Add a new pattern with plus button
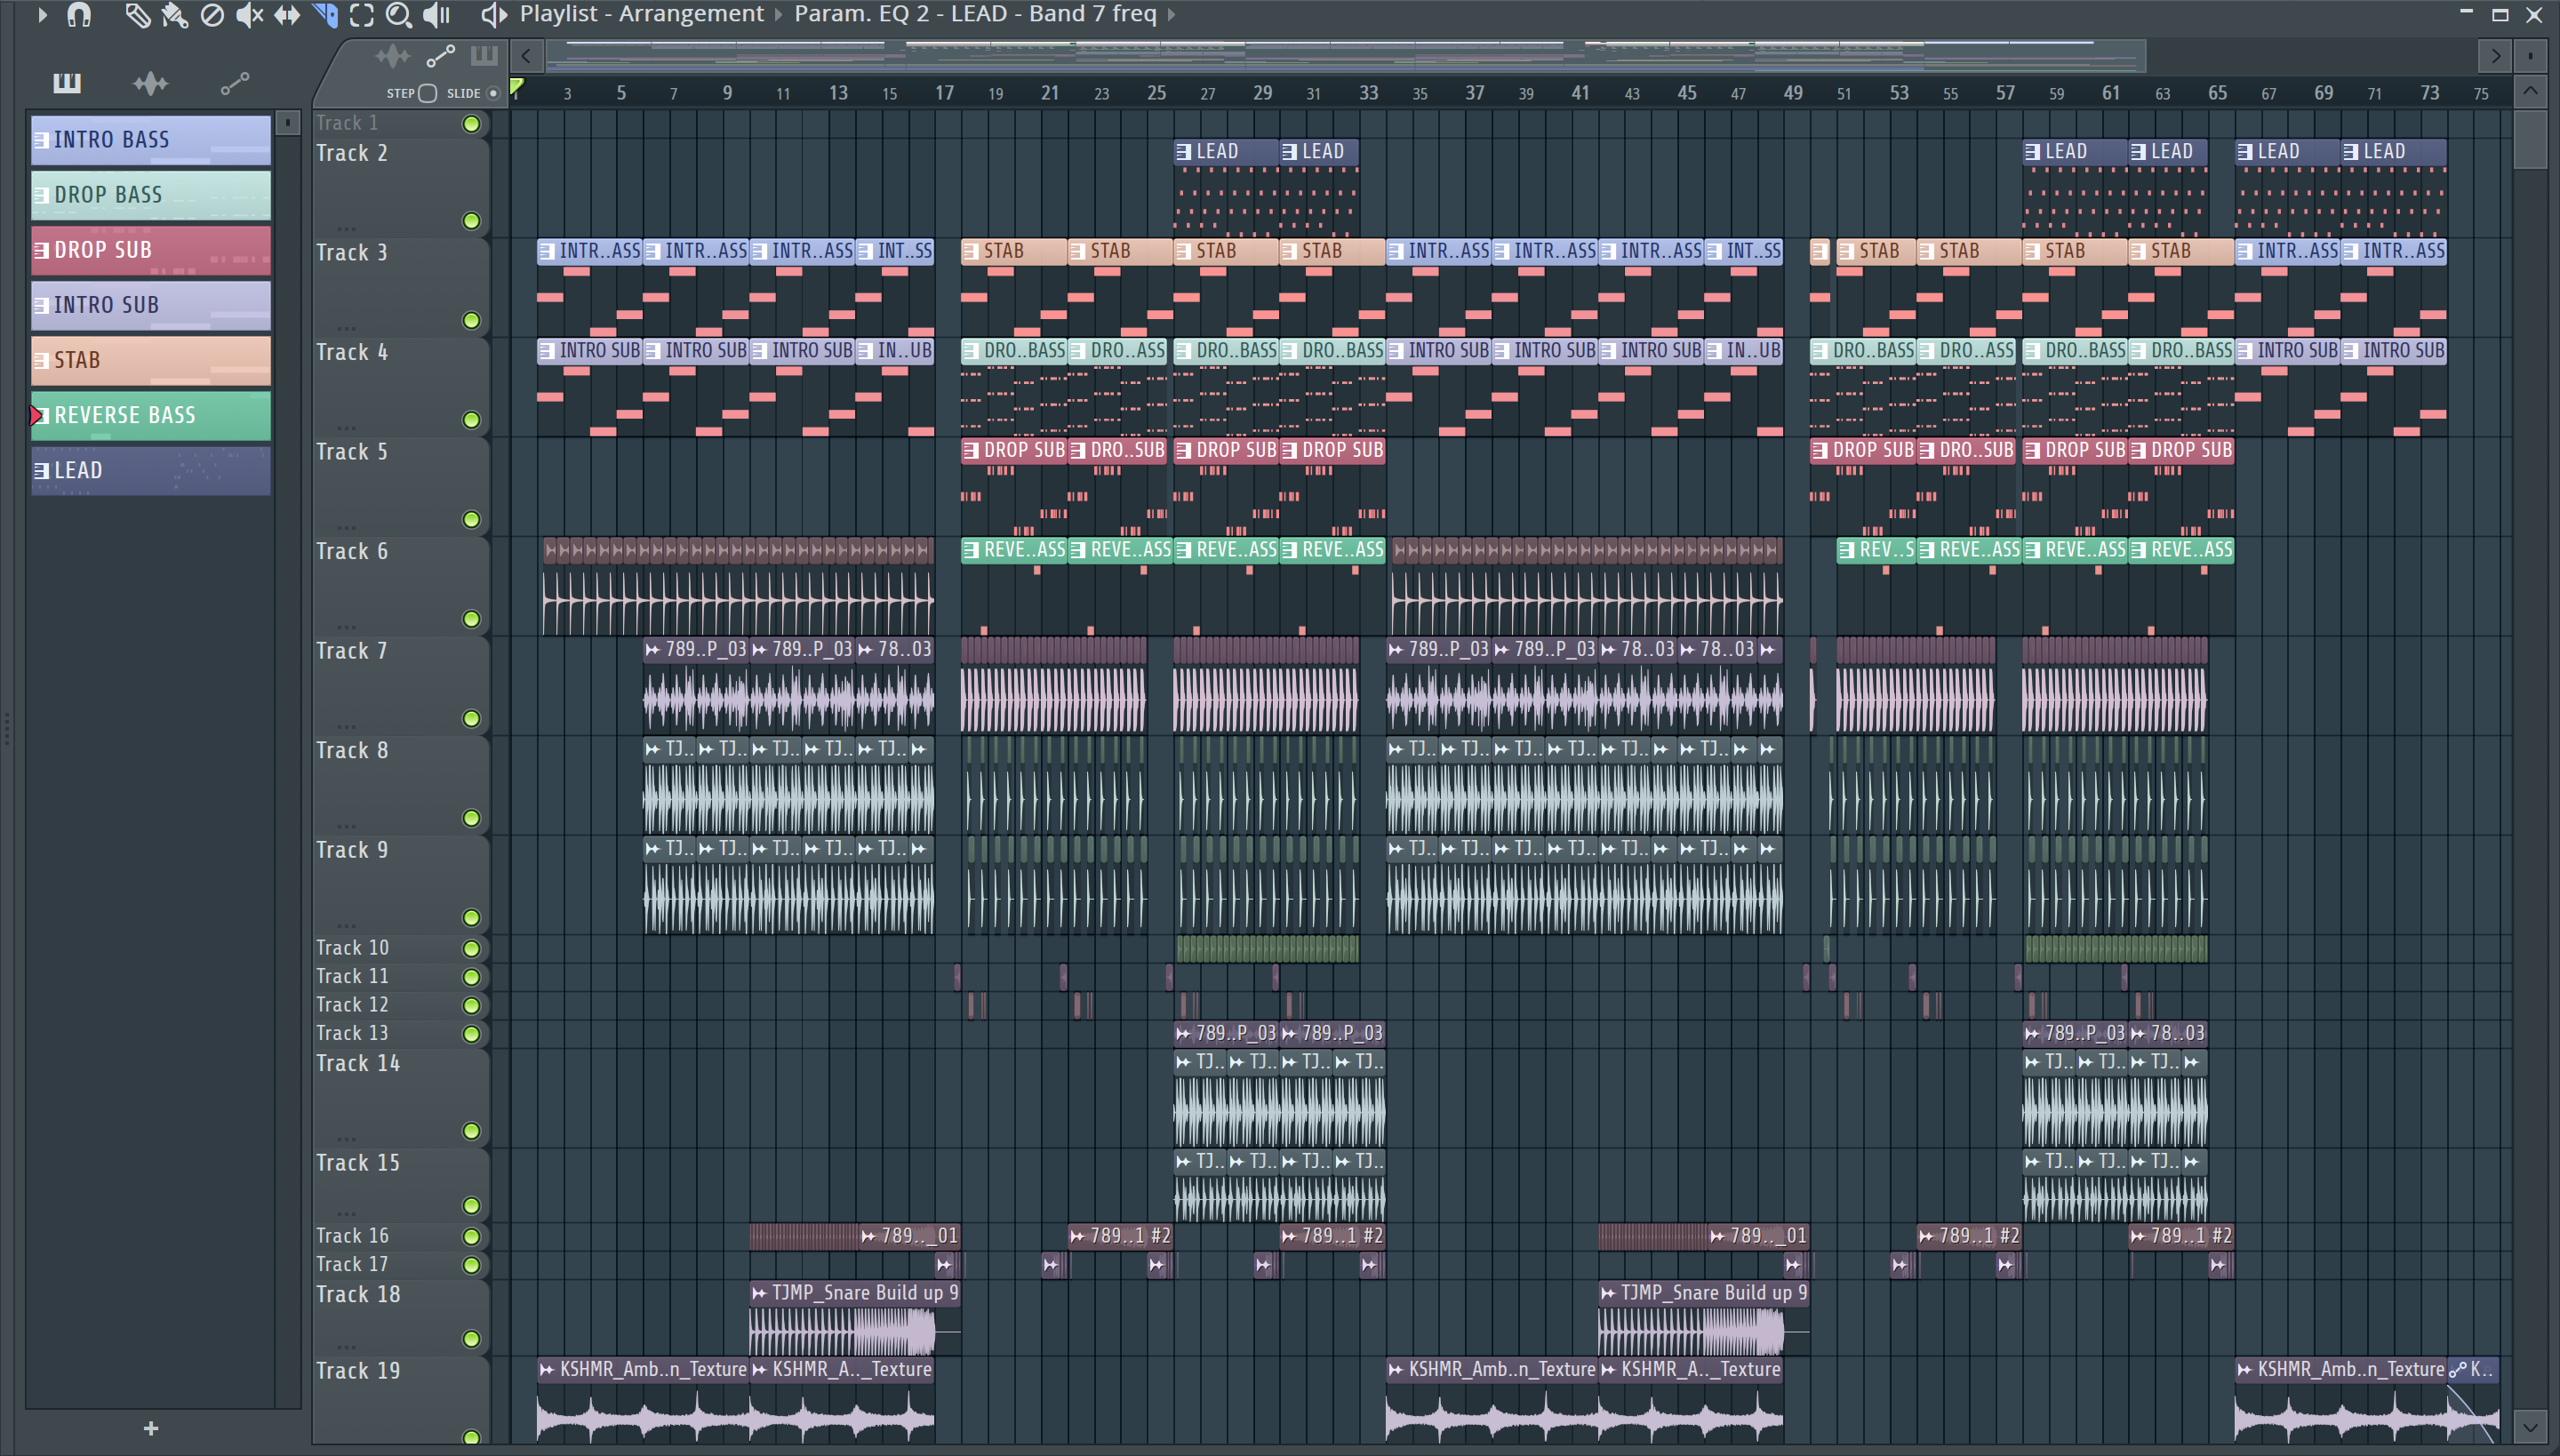 151,1429
